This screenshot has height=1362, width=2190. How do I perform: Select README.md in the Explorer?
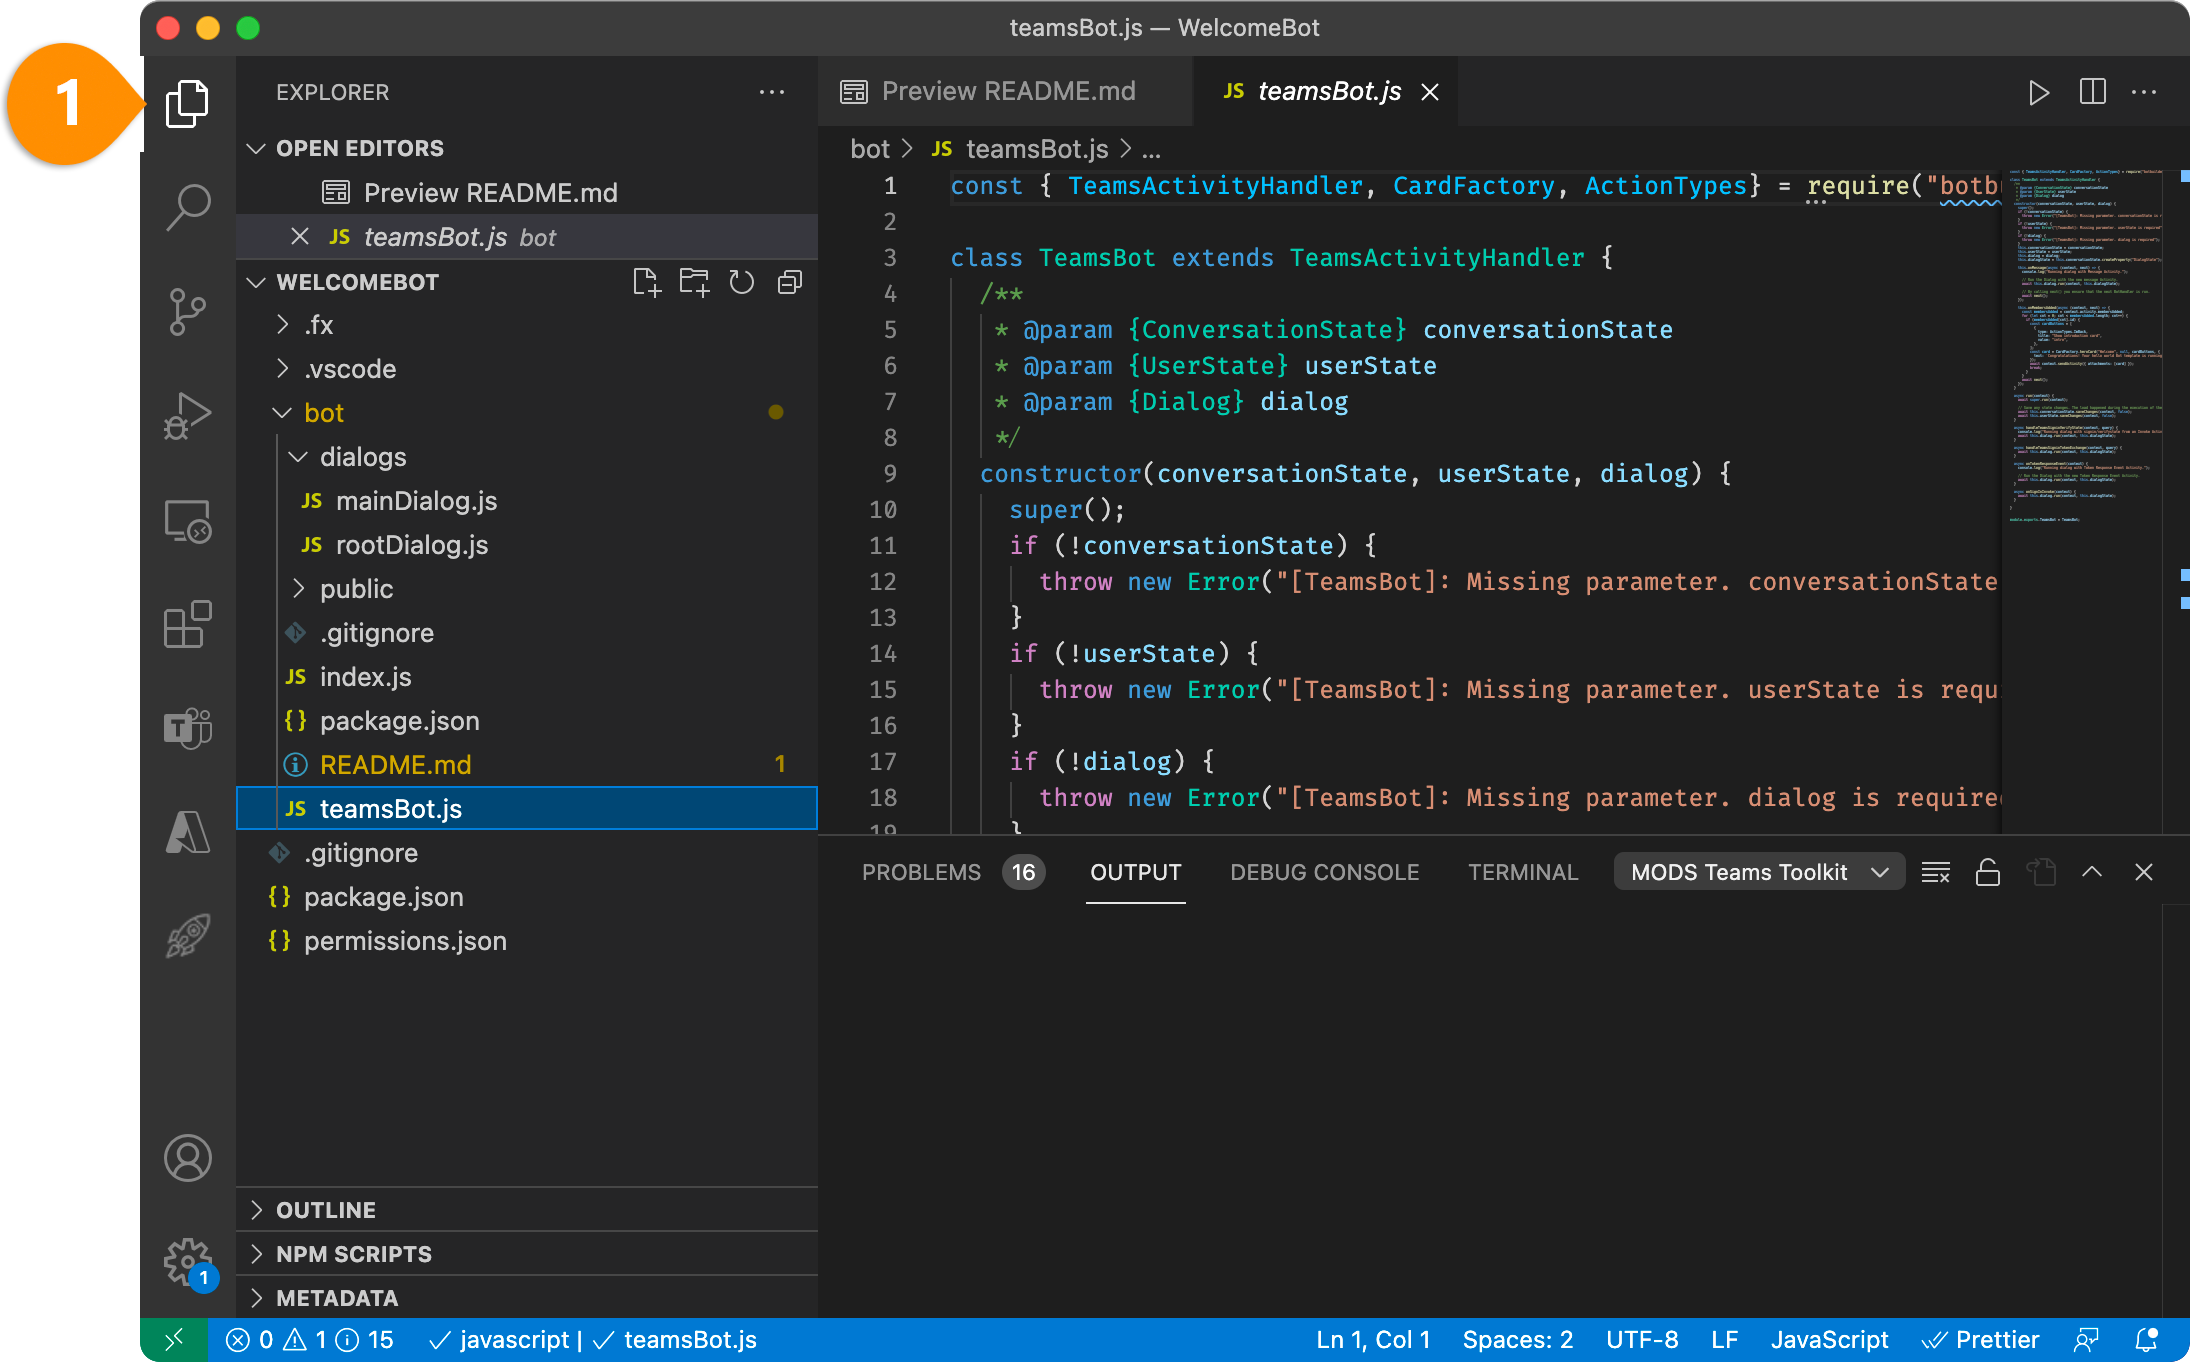pos(396,764)
